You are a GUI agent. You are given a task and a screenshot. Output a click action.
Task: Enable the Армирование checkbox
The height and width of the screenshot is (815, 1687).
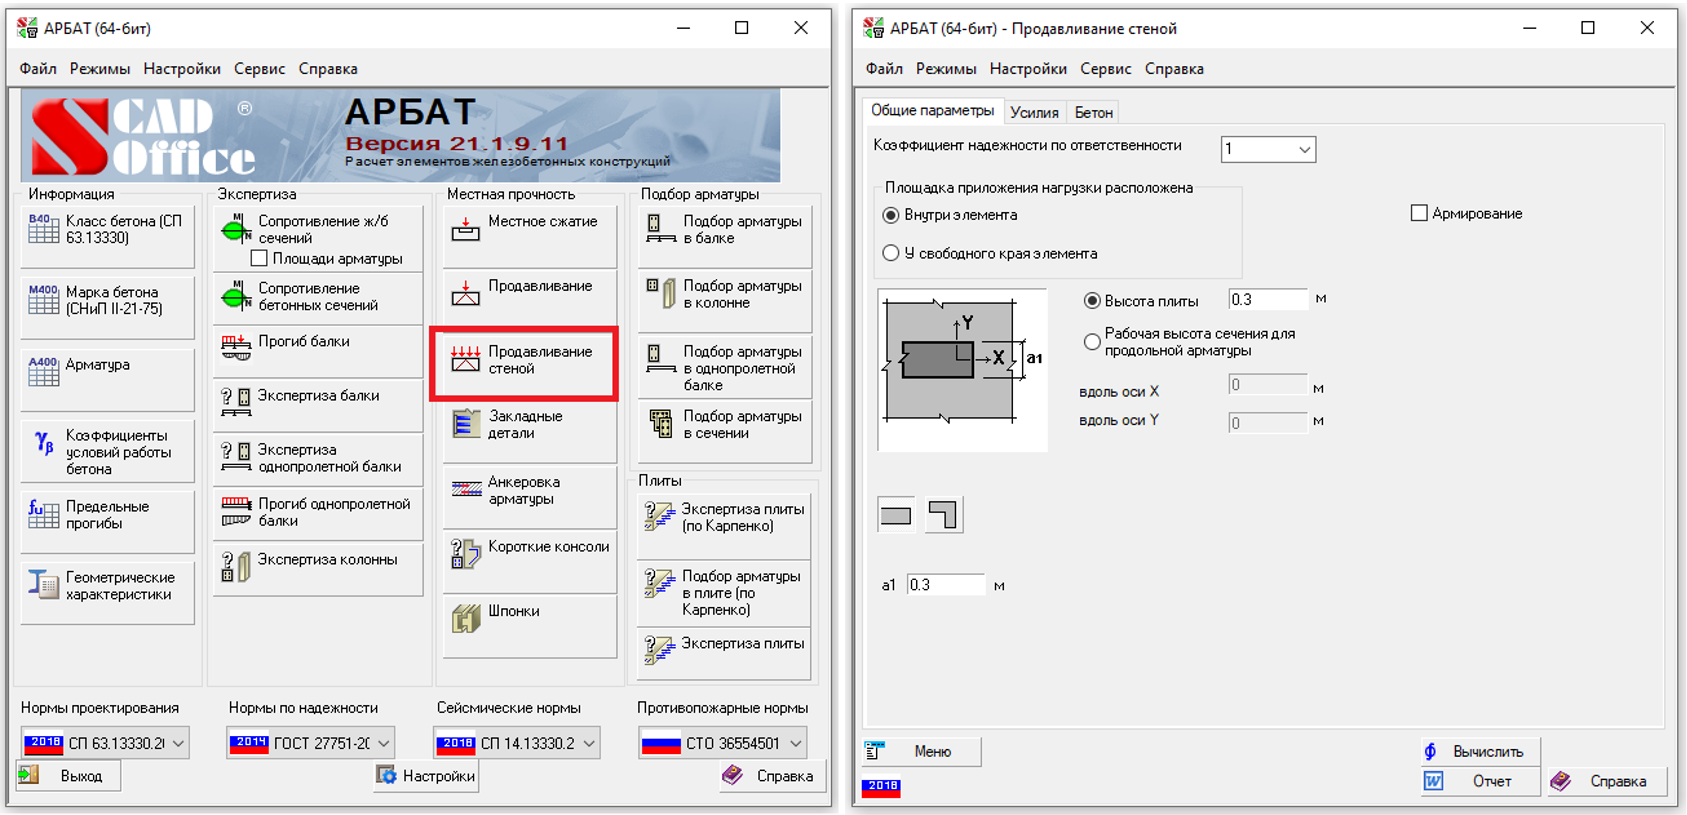point(1418,213)
